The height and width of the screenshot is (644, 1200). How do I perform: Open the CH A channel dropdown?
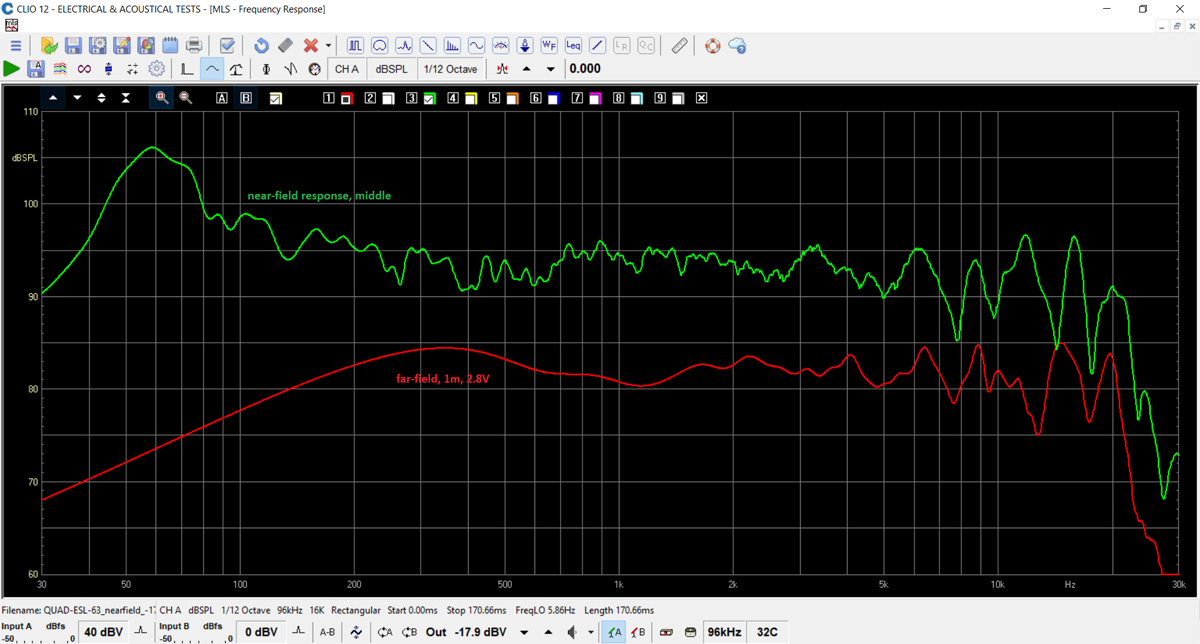pos(347,69)
